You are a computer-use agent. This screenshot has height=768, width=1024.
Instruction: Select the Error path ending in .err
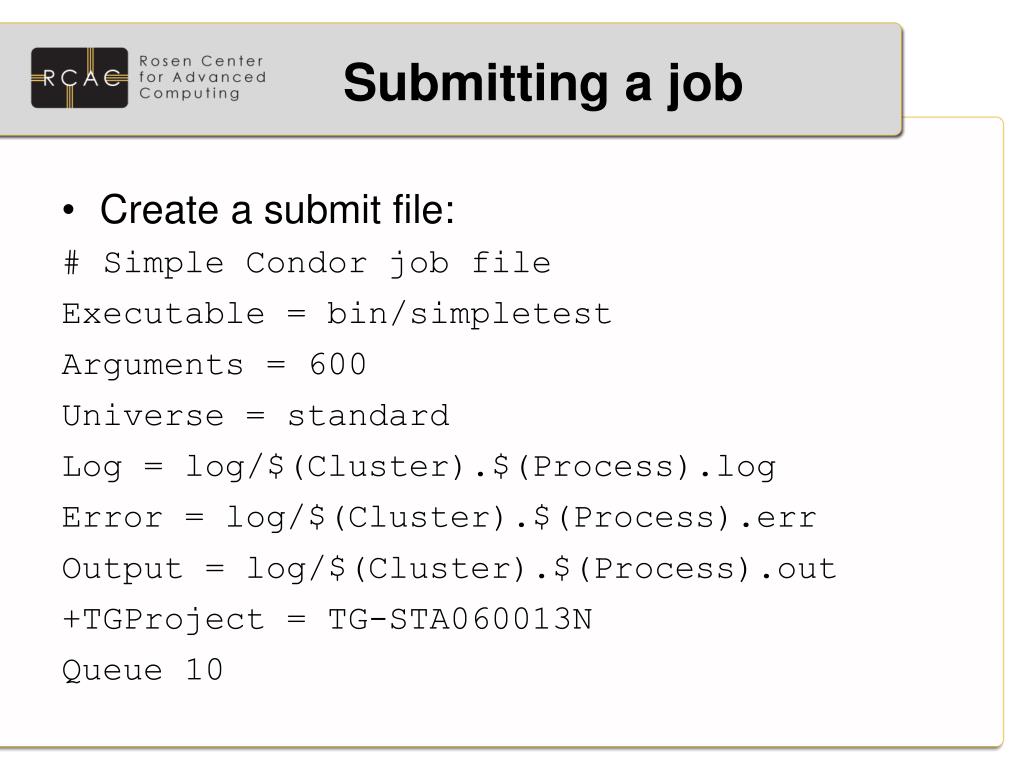coord(521,519)
